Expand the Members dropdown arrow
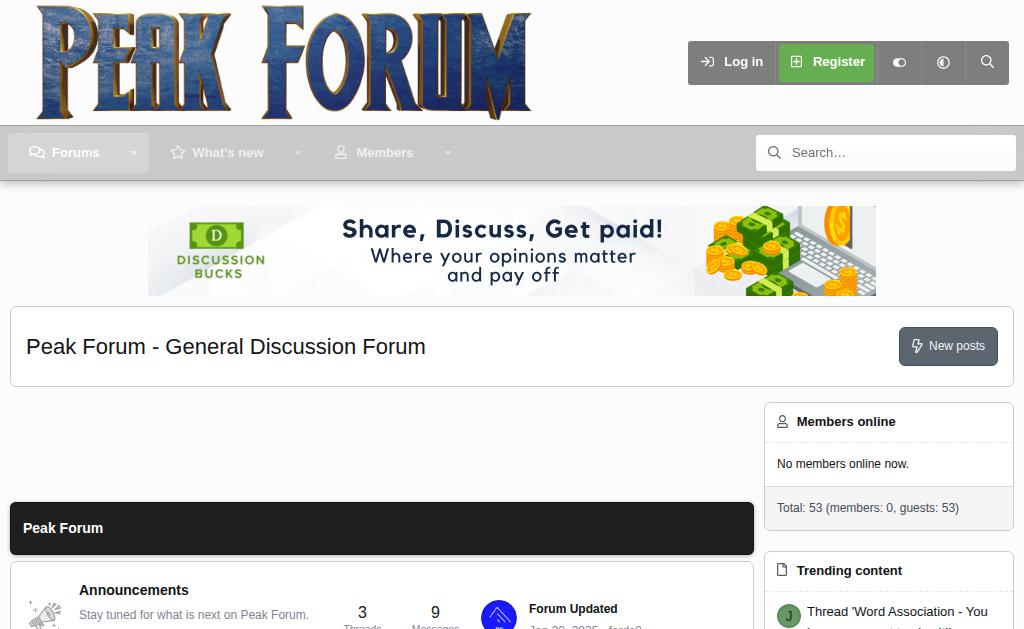The height and width of the screenshot is (629, 1024). pyautogui.click(x=448, y=153)
